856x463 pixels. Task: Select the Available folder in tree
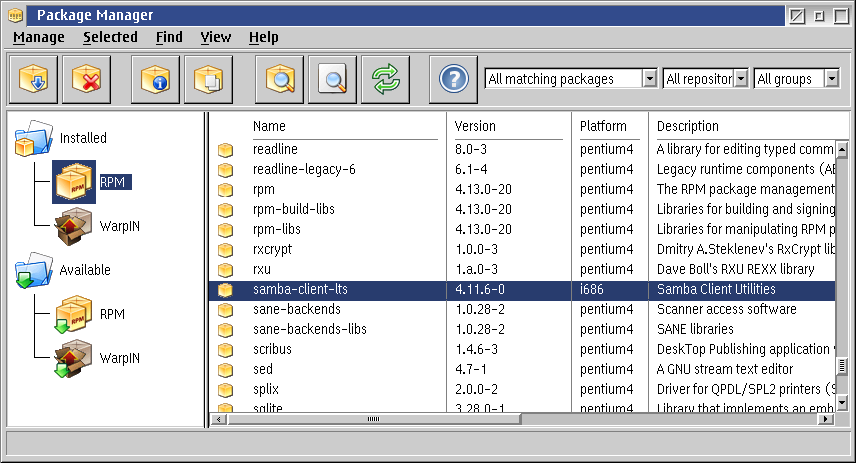pos(85,270)
